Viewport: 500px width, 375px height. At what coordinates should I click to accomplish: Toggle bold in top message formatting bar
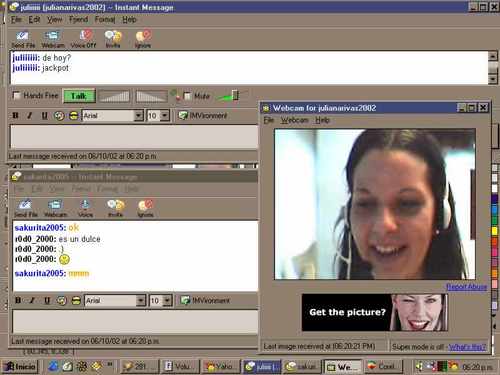(15, 116)
